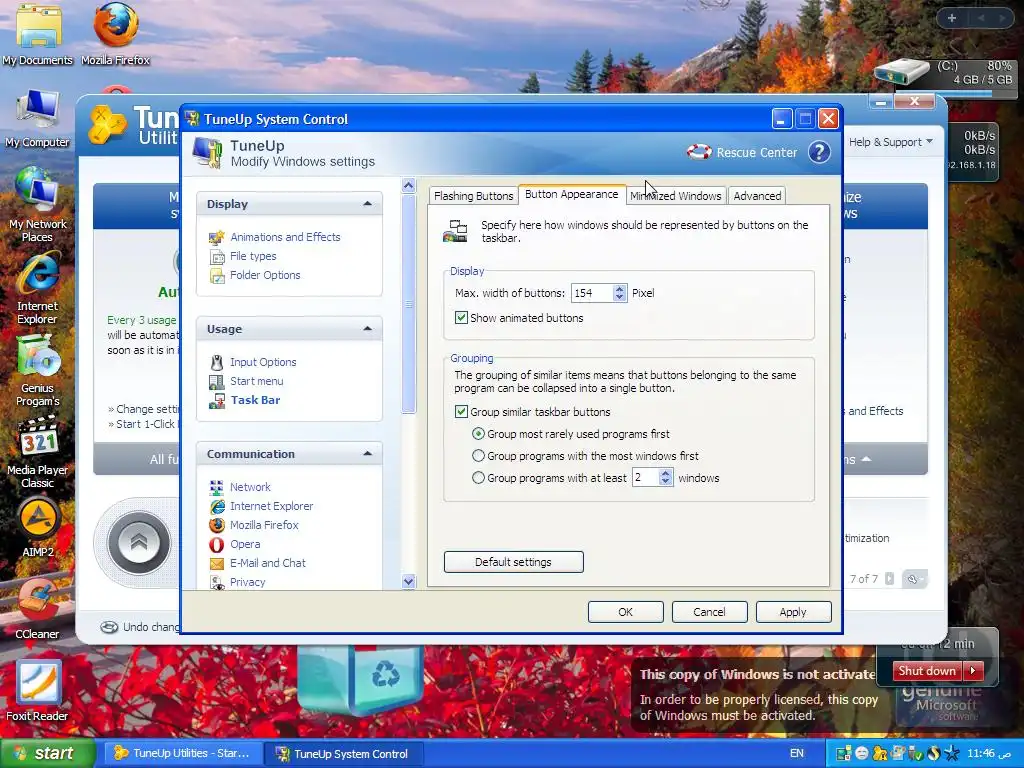Decrease max width of buttons spinner
This screenshot has width=1024, height=768.
tap(619, 297)
